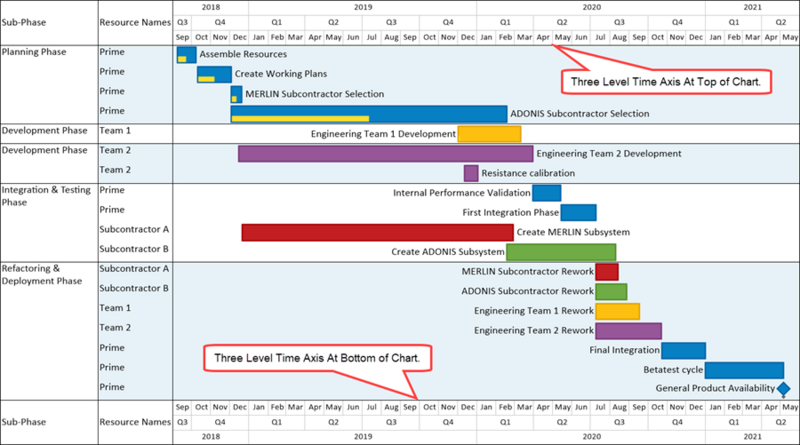Image resolution: width=800 pixels, height=445 pixels.
Task: Click the Final Integration task bar
Action: tap(684, 351)
